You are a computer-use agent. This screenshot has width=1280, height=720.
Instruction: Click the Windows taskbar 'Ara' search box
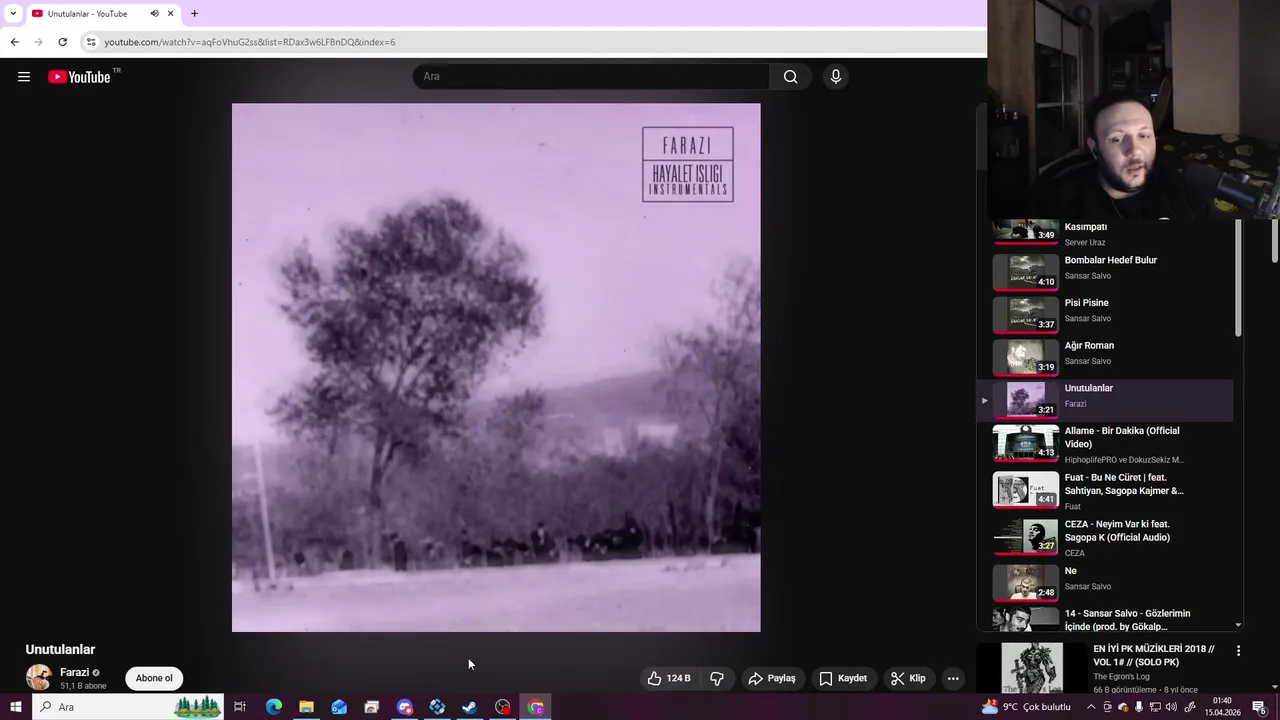[x=128, y=707]
